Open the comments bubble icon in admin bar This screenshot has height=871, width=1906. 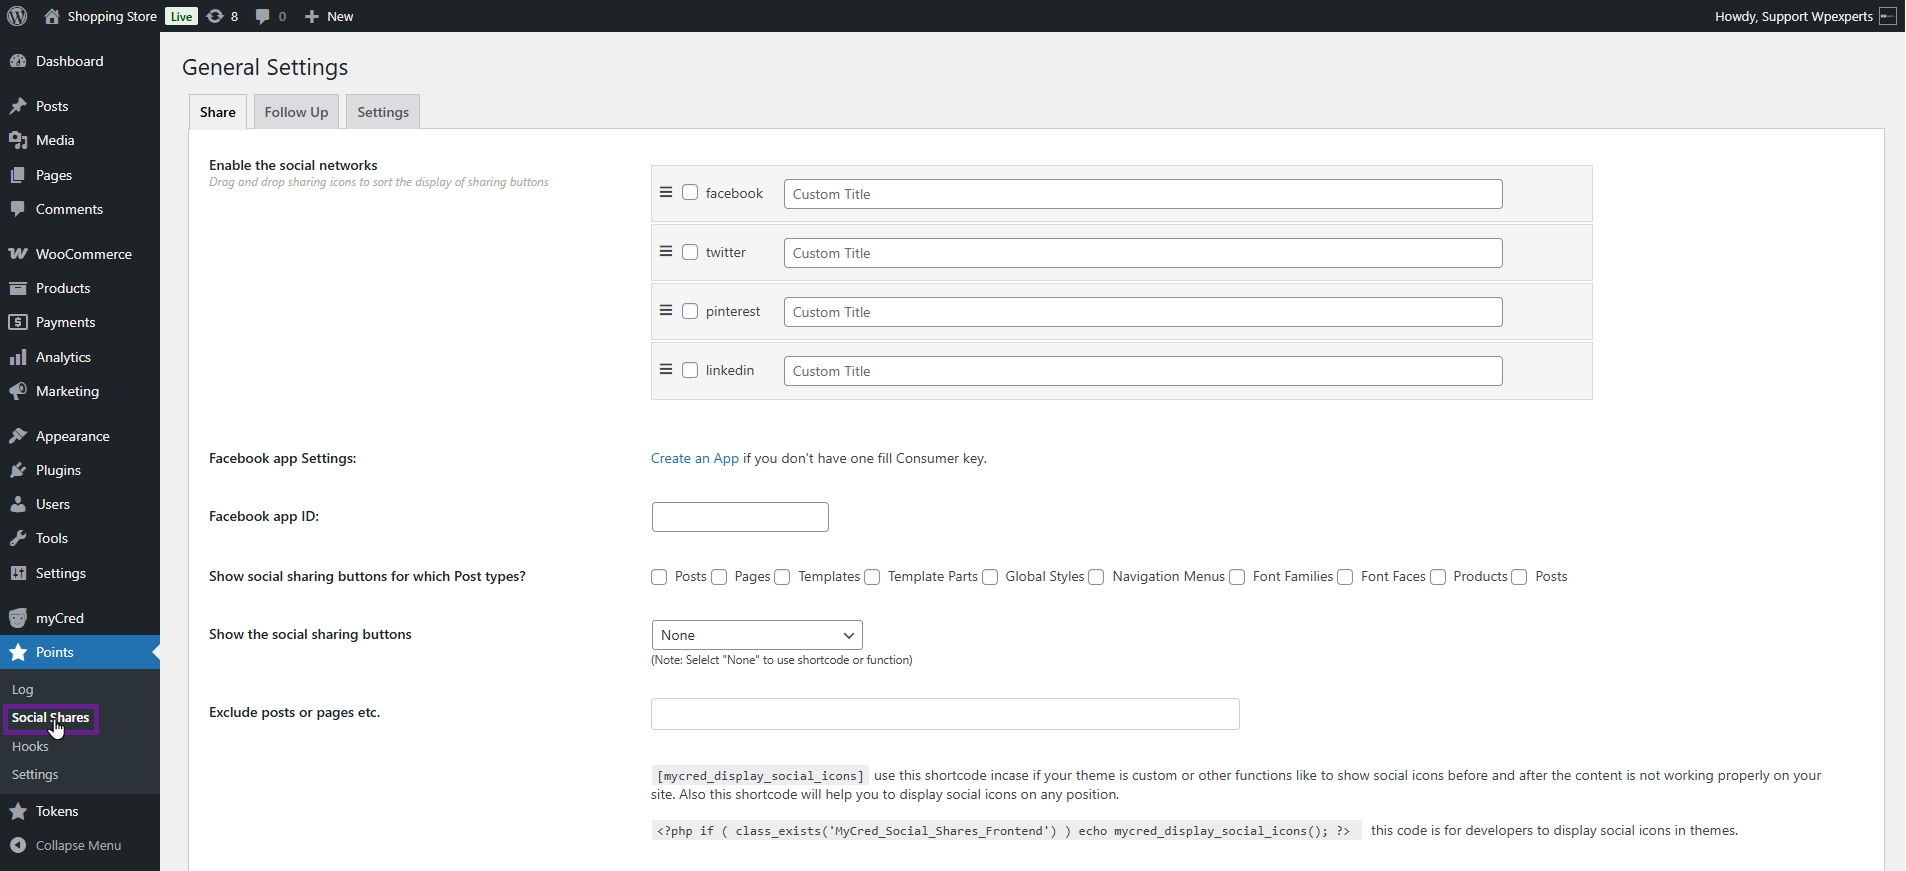pos(262,16)
